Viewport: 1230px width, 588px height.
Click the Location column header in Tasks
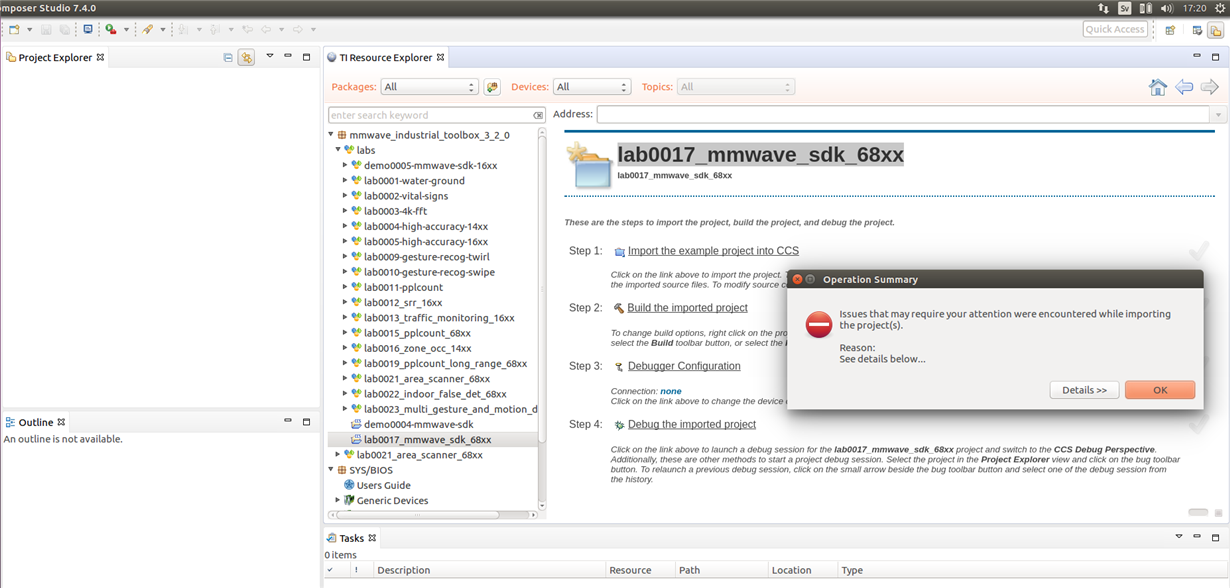tap(802, 570)
